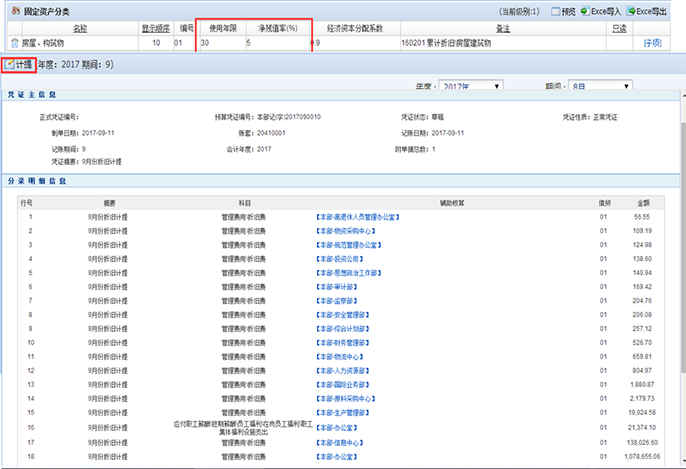Open the 本部-综合计划部 auxiliary link
686x469 pixels.
point(343,329)
